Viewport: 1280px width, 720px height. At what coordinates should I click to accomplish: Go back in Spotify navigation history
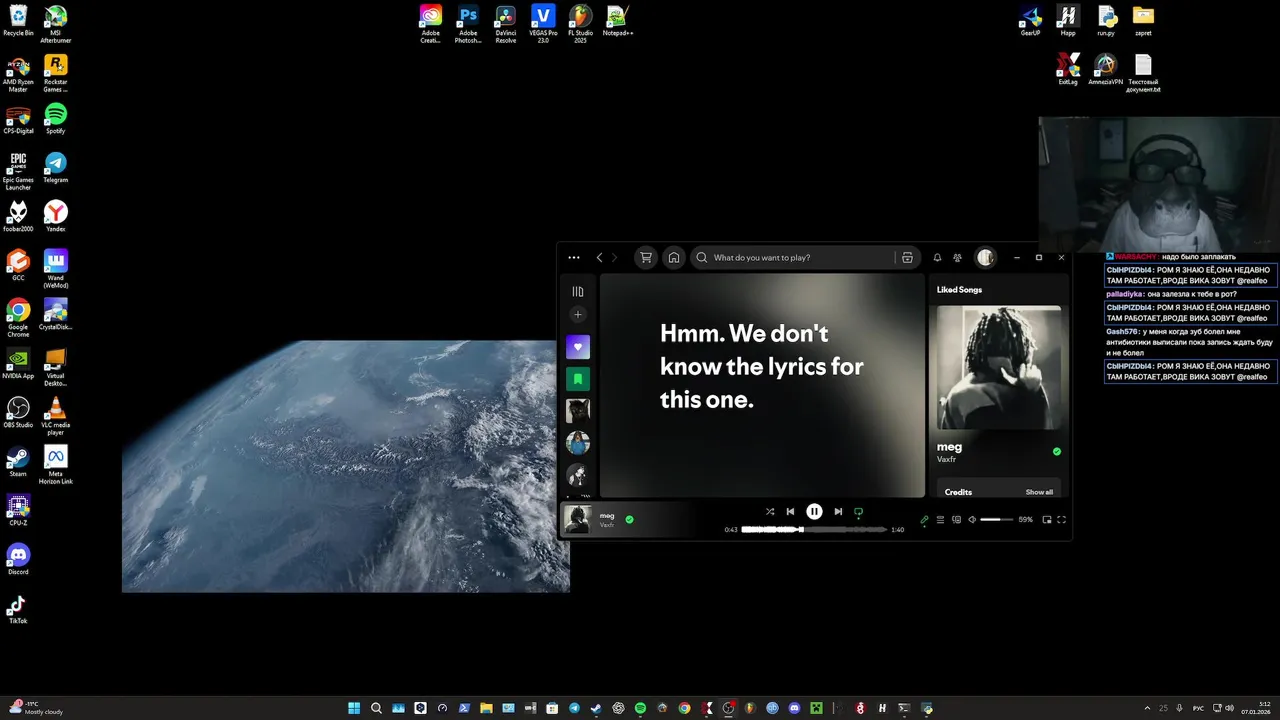click(599, 258)
